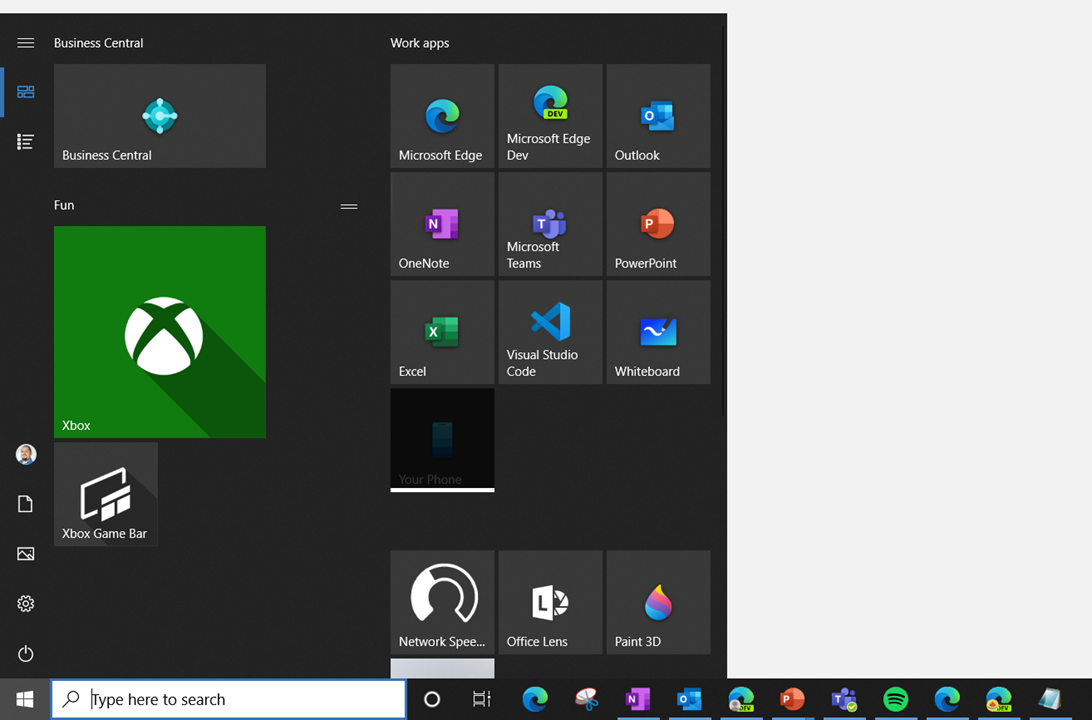This screenshot has width=1092, height=720.
Task: Switch to the Pinned tiles view
Action: [x=26, y=92]
